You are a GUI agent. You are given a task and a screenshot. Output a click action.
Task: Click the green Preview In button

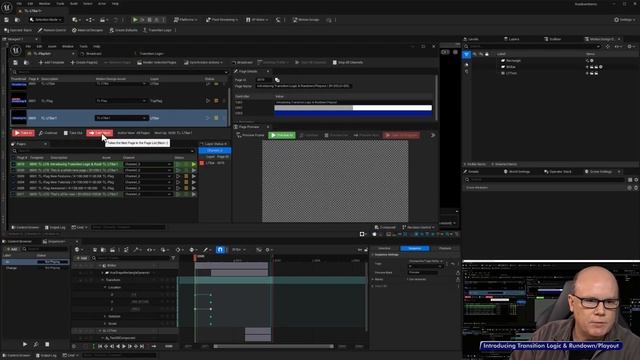coord(282,135)
